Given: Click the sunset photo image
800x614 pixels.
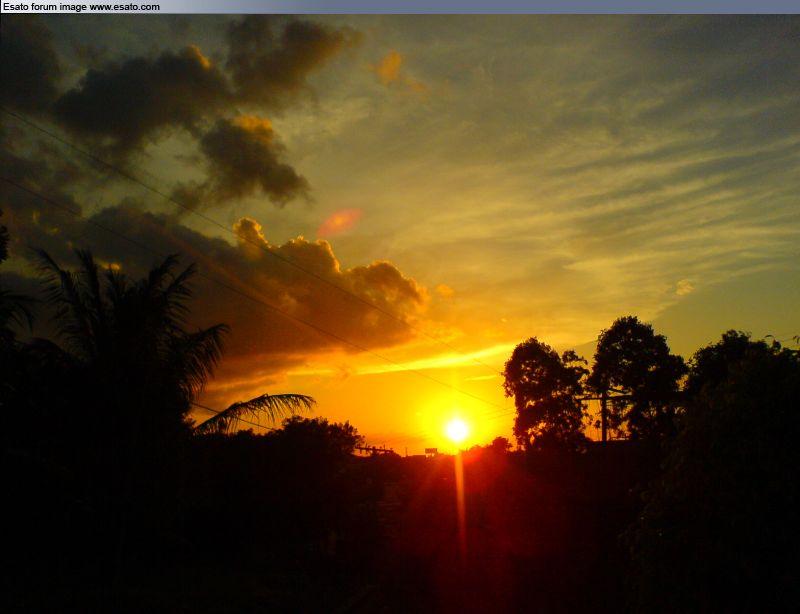Looking at the screenshot, I should (400, 314).
